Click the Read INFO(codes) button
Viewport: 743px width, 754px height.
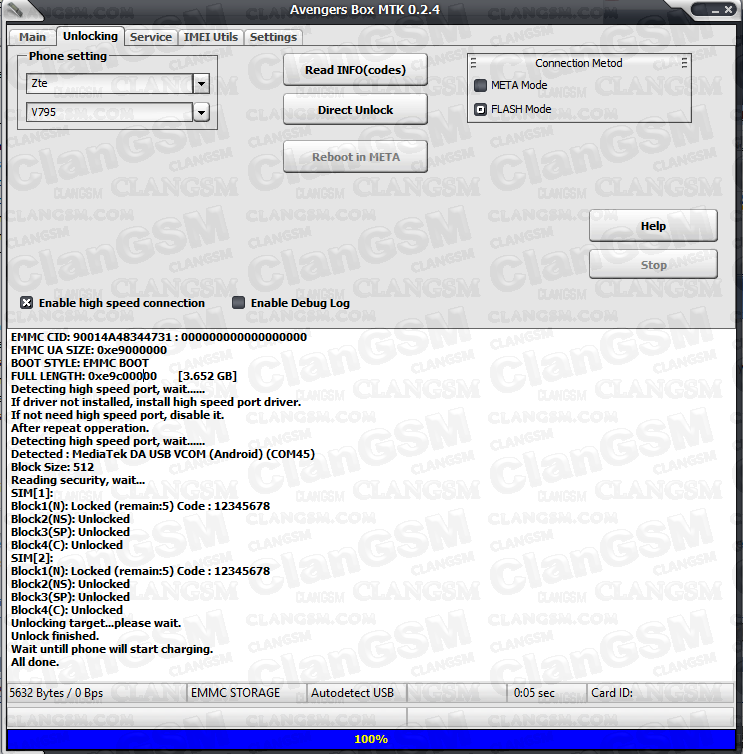tap(355, 70)
